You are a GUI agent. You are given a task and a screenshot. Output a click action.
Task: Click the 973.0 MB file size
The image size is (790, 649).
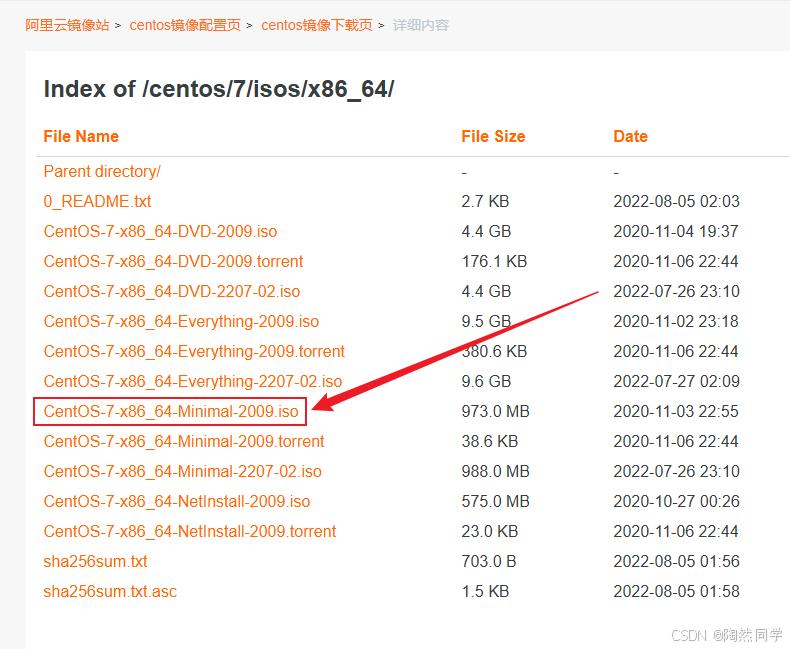click(x=495, y=411)
